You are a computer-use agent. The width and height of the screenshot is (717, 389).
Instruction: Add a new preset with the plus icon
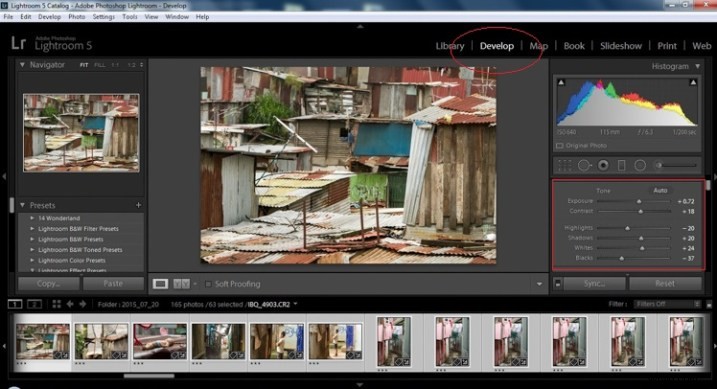click(x=138, y=205)
